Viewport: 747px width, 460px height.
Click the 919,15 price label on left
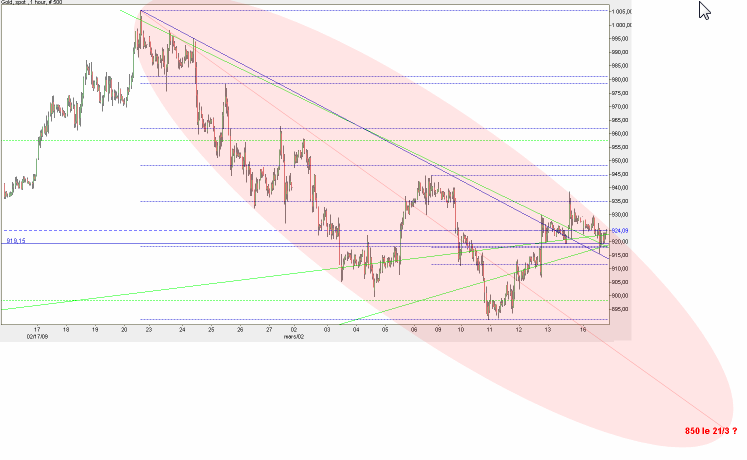pos(16,241)
